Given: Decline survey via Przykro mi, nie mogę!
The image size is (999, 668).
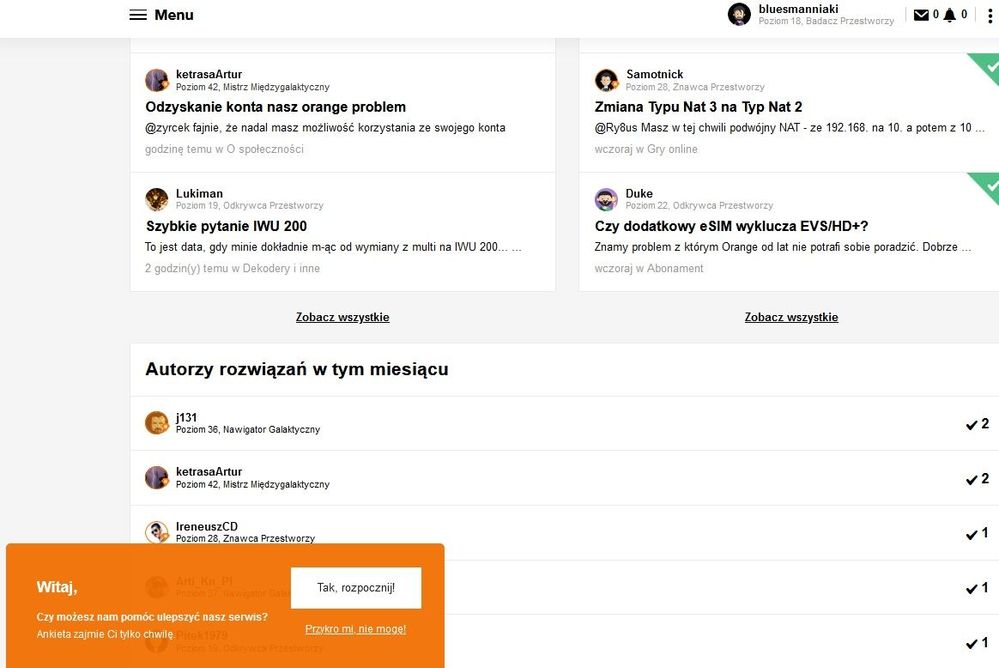Looking at the screenshot, I should [355, 629].
